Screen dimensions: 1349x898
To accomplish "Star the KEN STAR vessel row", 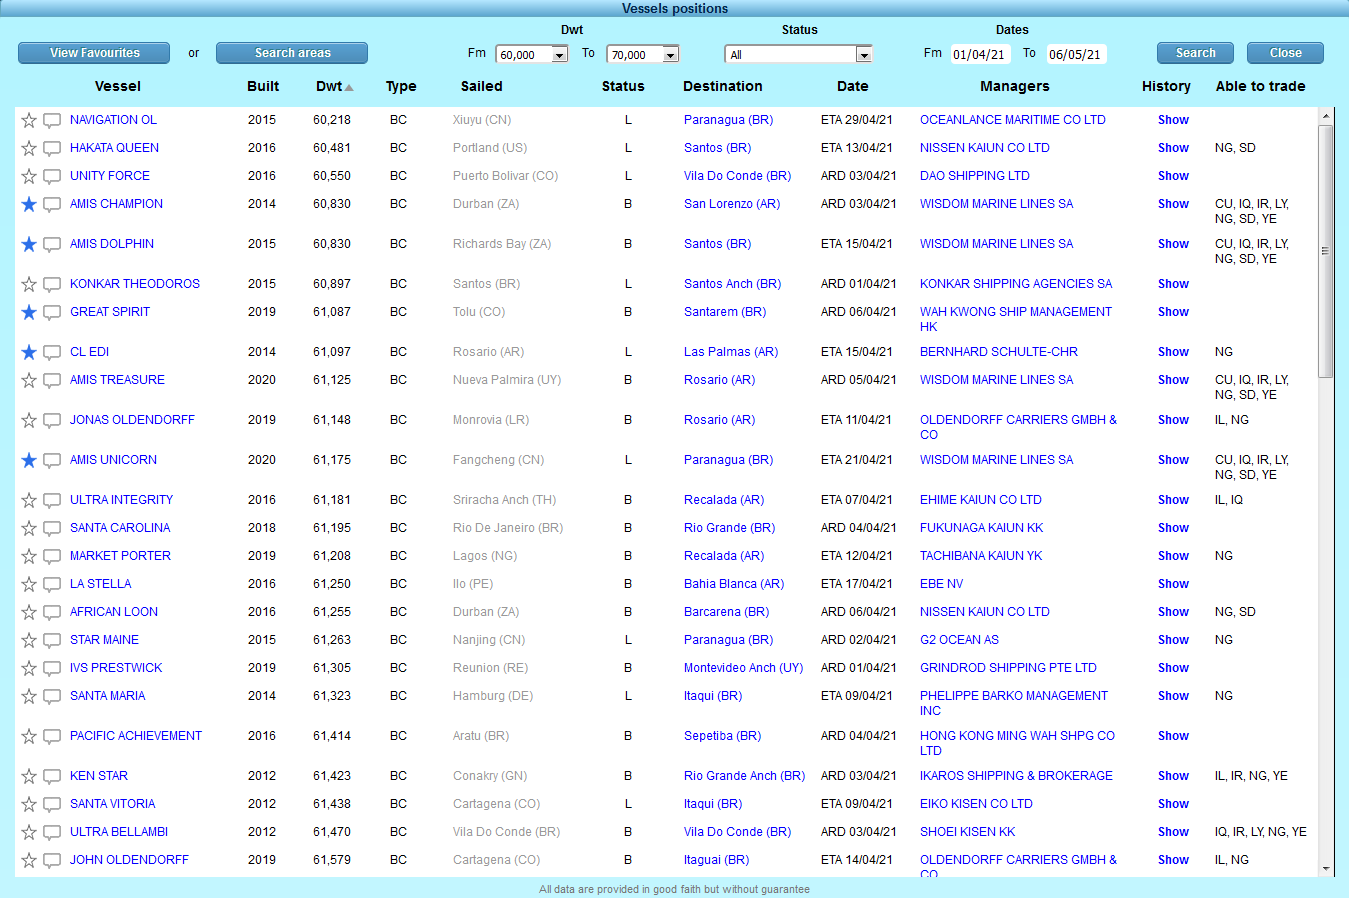I will tap(29, 776).
